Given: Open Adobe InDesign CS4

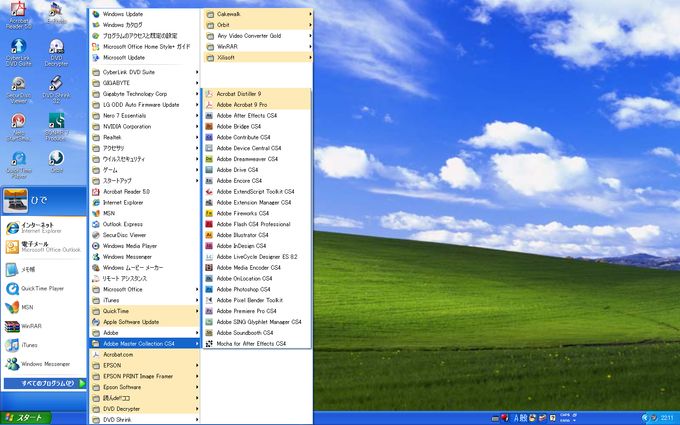Looking at the screenshot, I should [257, 246].
